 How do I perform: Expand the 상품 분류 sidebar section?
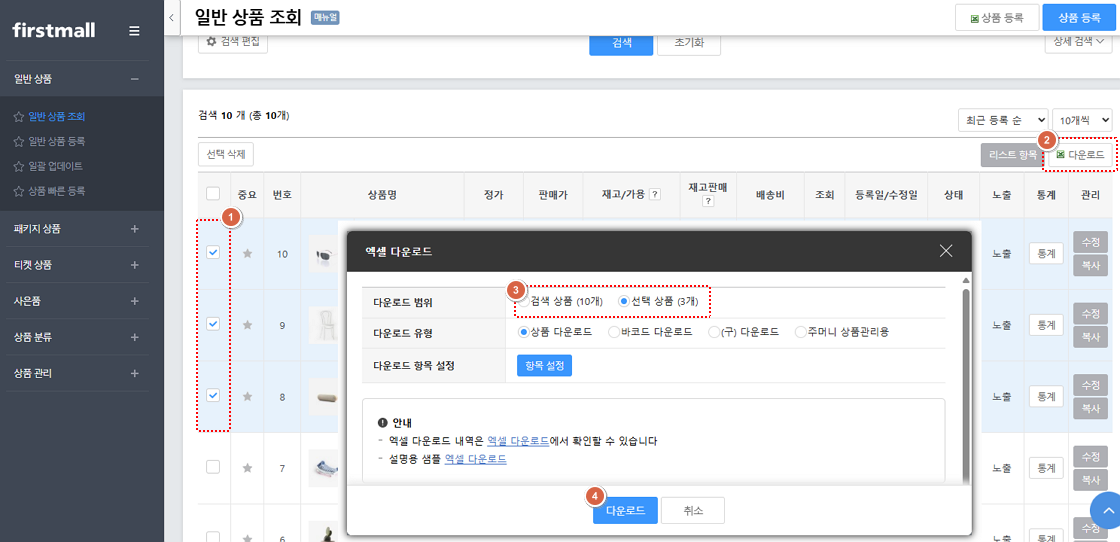tap(134, 337)
